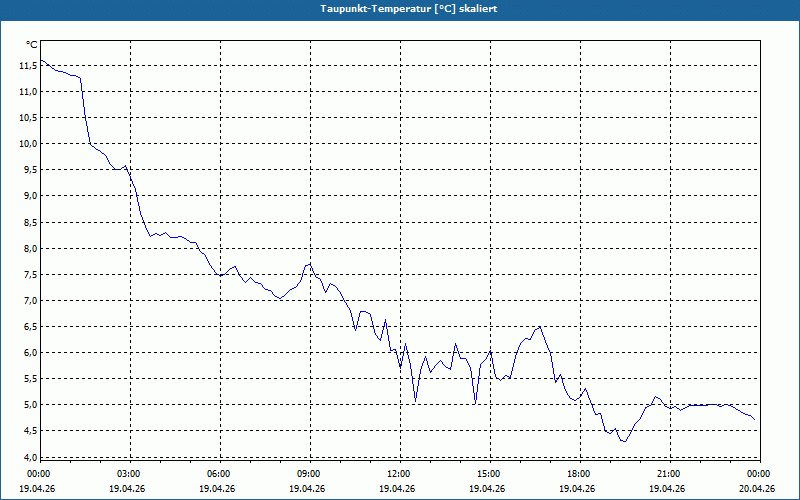The image size is (800, 500).
Task: Click the curve's local peak near 09:00
Action: (x=311, y=264)
